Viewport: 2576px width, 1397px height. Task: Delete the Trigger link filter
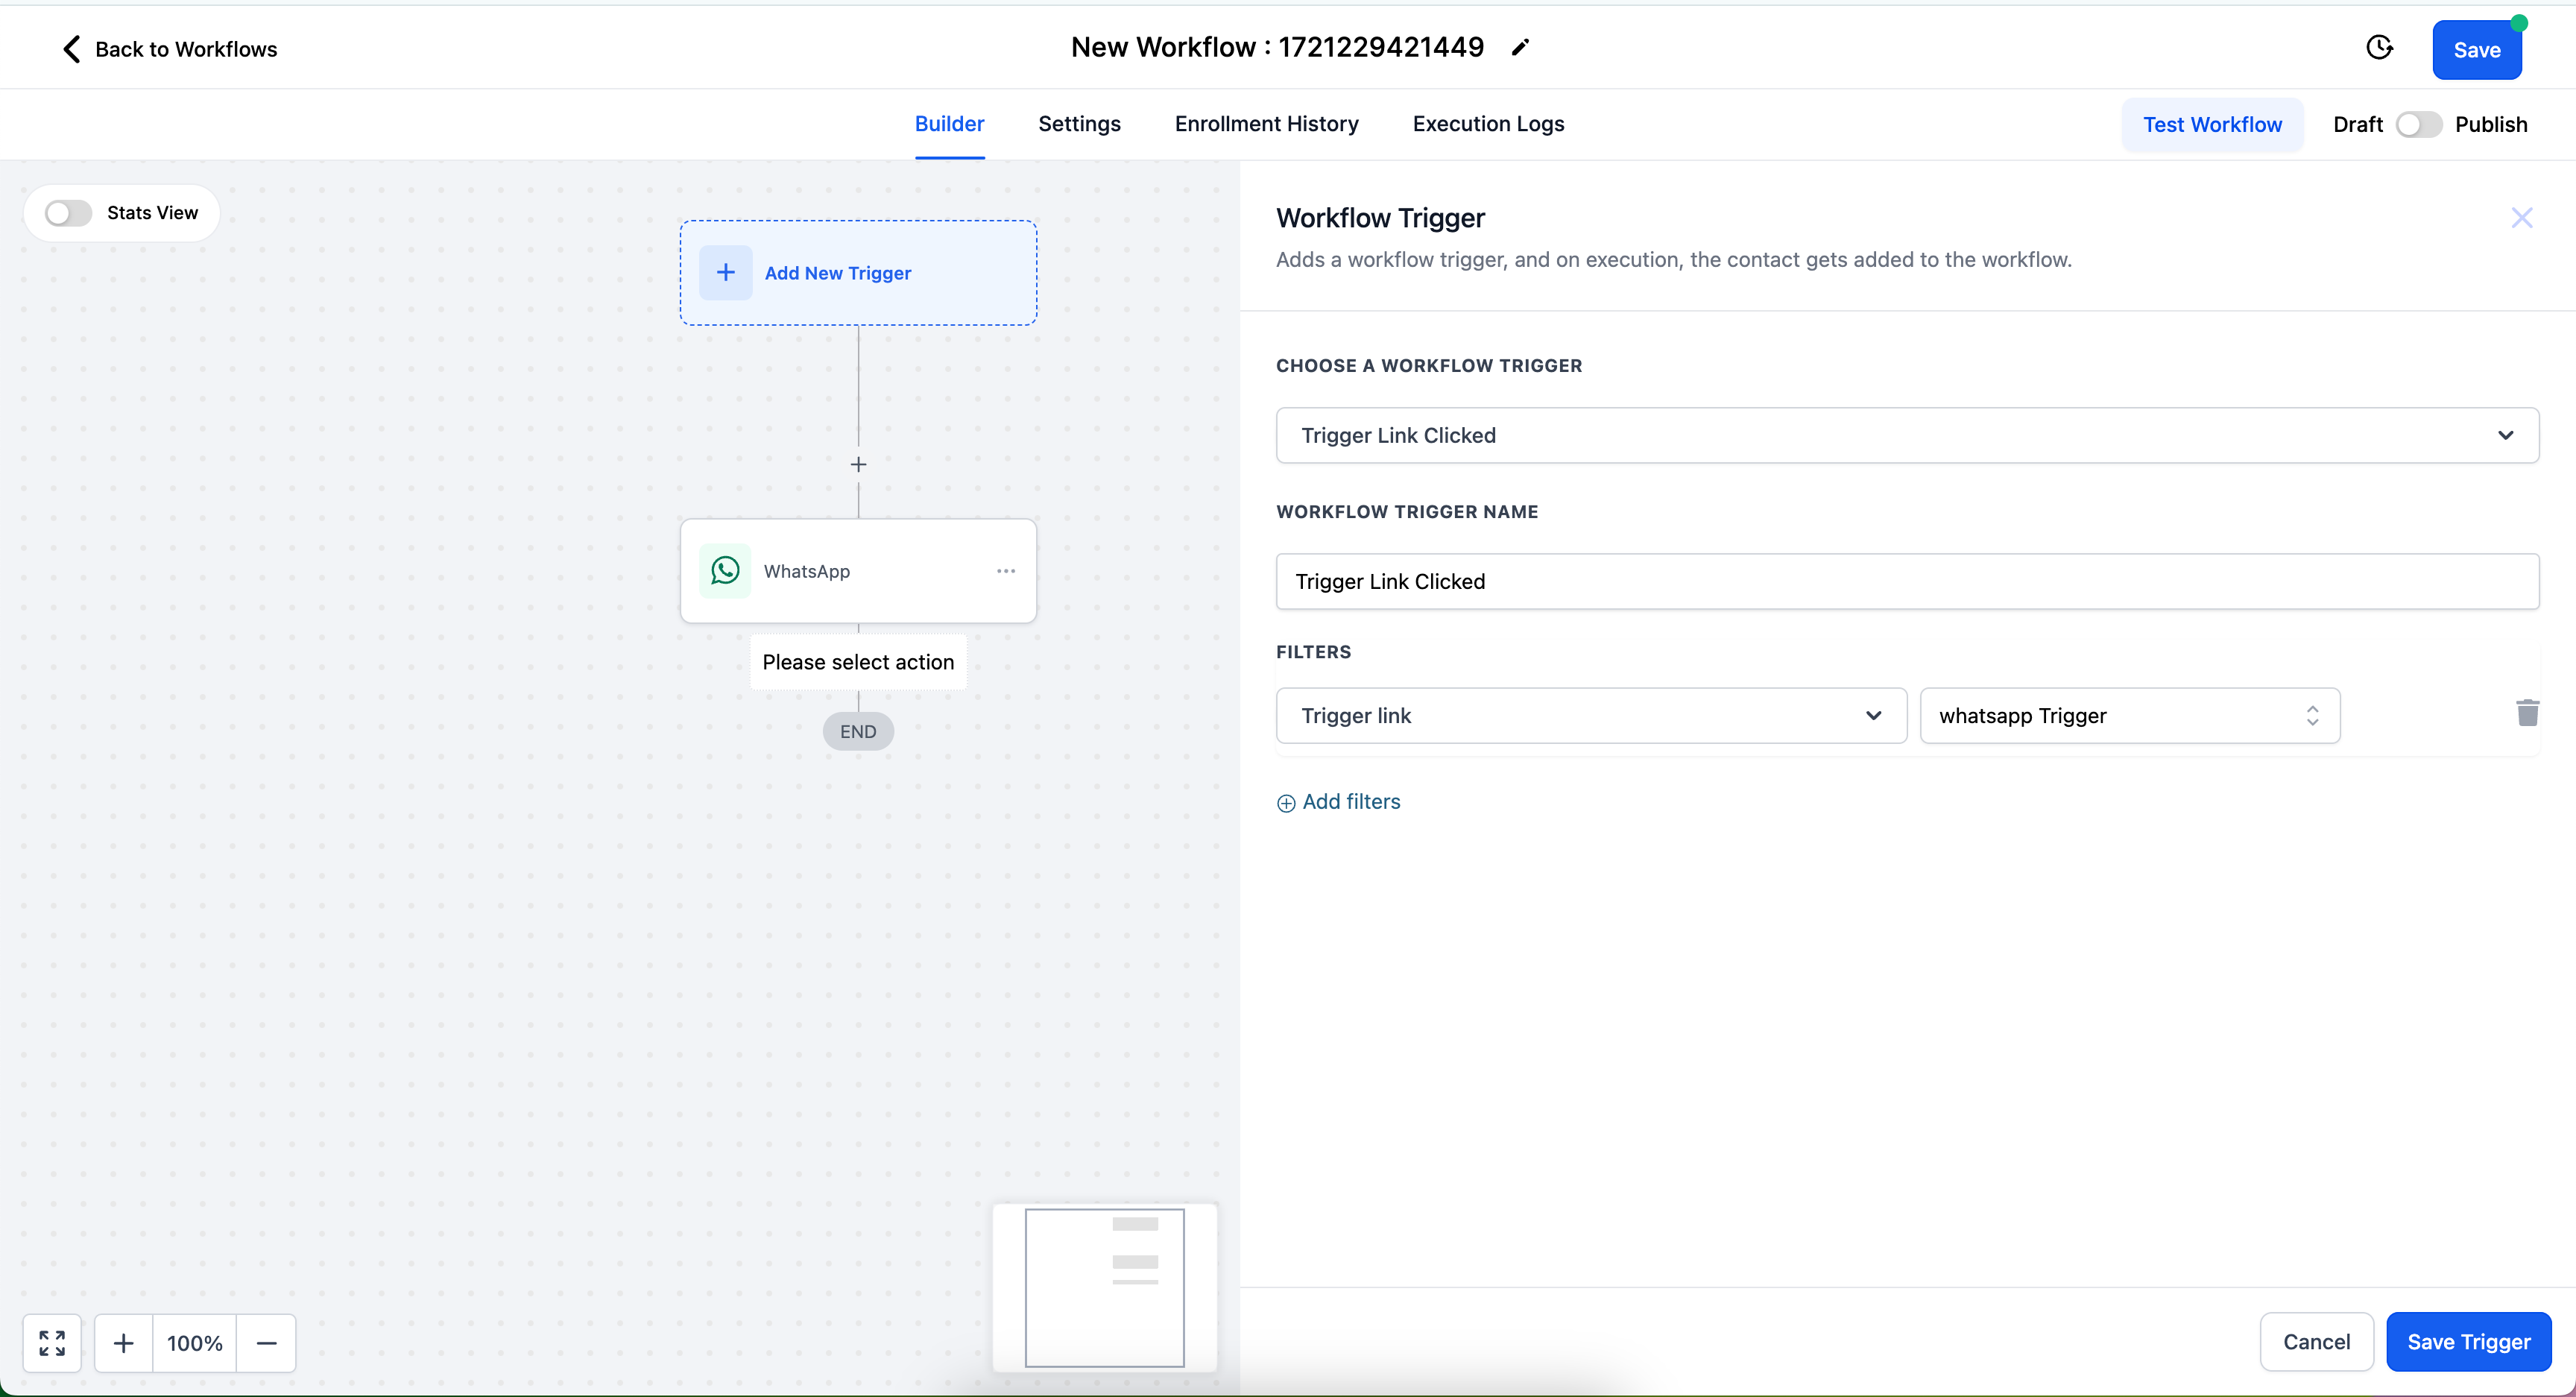(x=2527, y=713)
